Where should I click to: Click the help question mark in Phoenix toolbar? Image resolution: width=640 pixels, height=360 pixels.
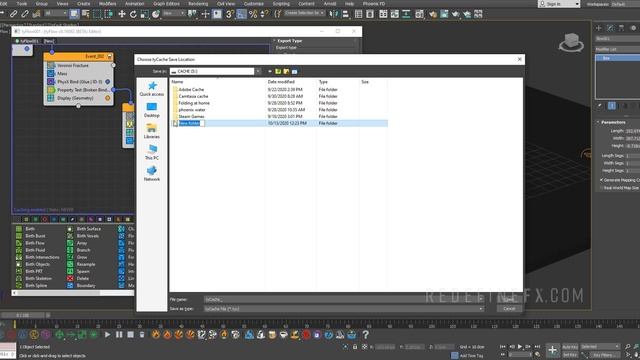point(366,335)
